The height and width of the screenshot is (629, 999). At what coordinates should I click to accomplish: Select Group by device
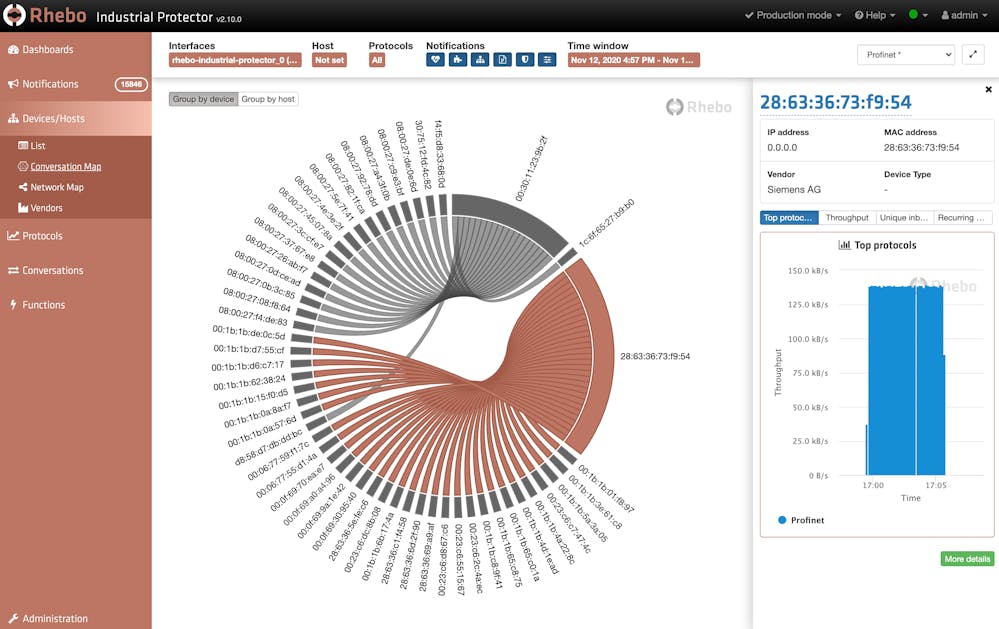coord(203,99)
